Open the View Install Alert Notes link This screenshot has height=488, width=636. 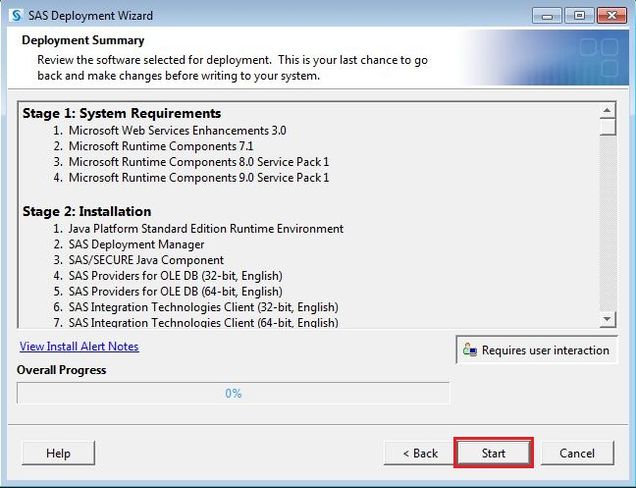tap(79, 346)
